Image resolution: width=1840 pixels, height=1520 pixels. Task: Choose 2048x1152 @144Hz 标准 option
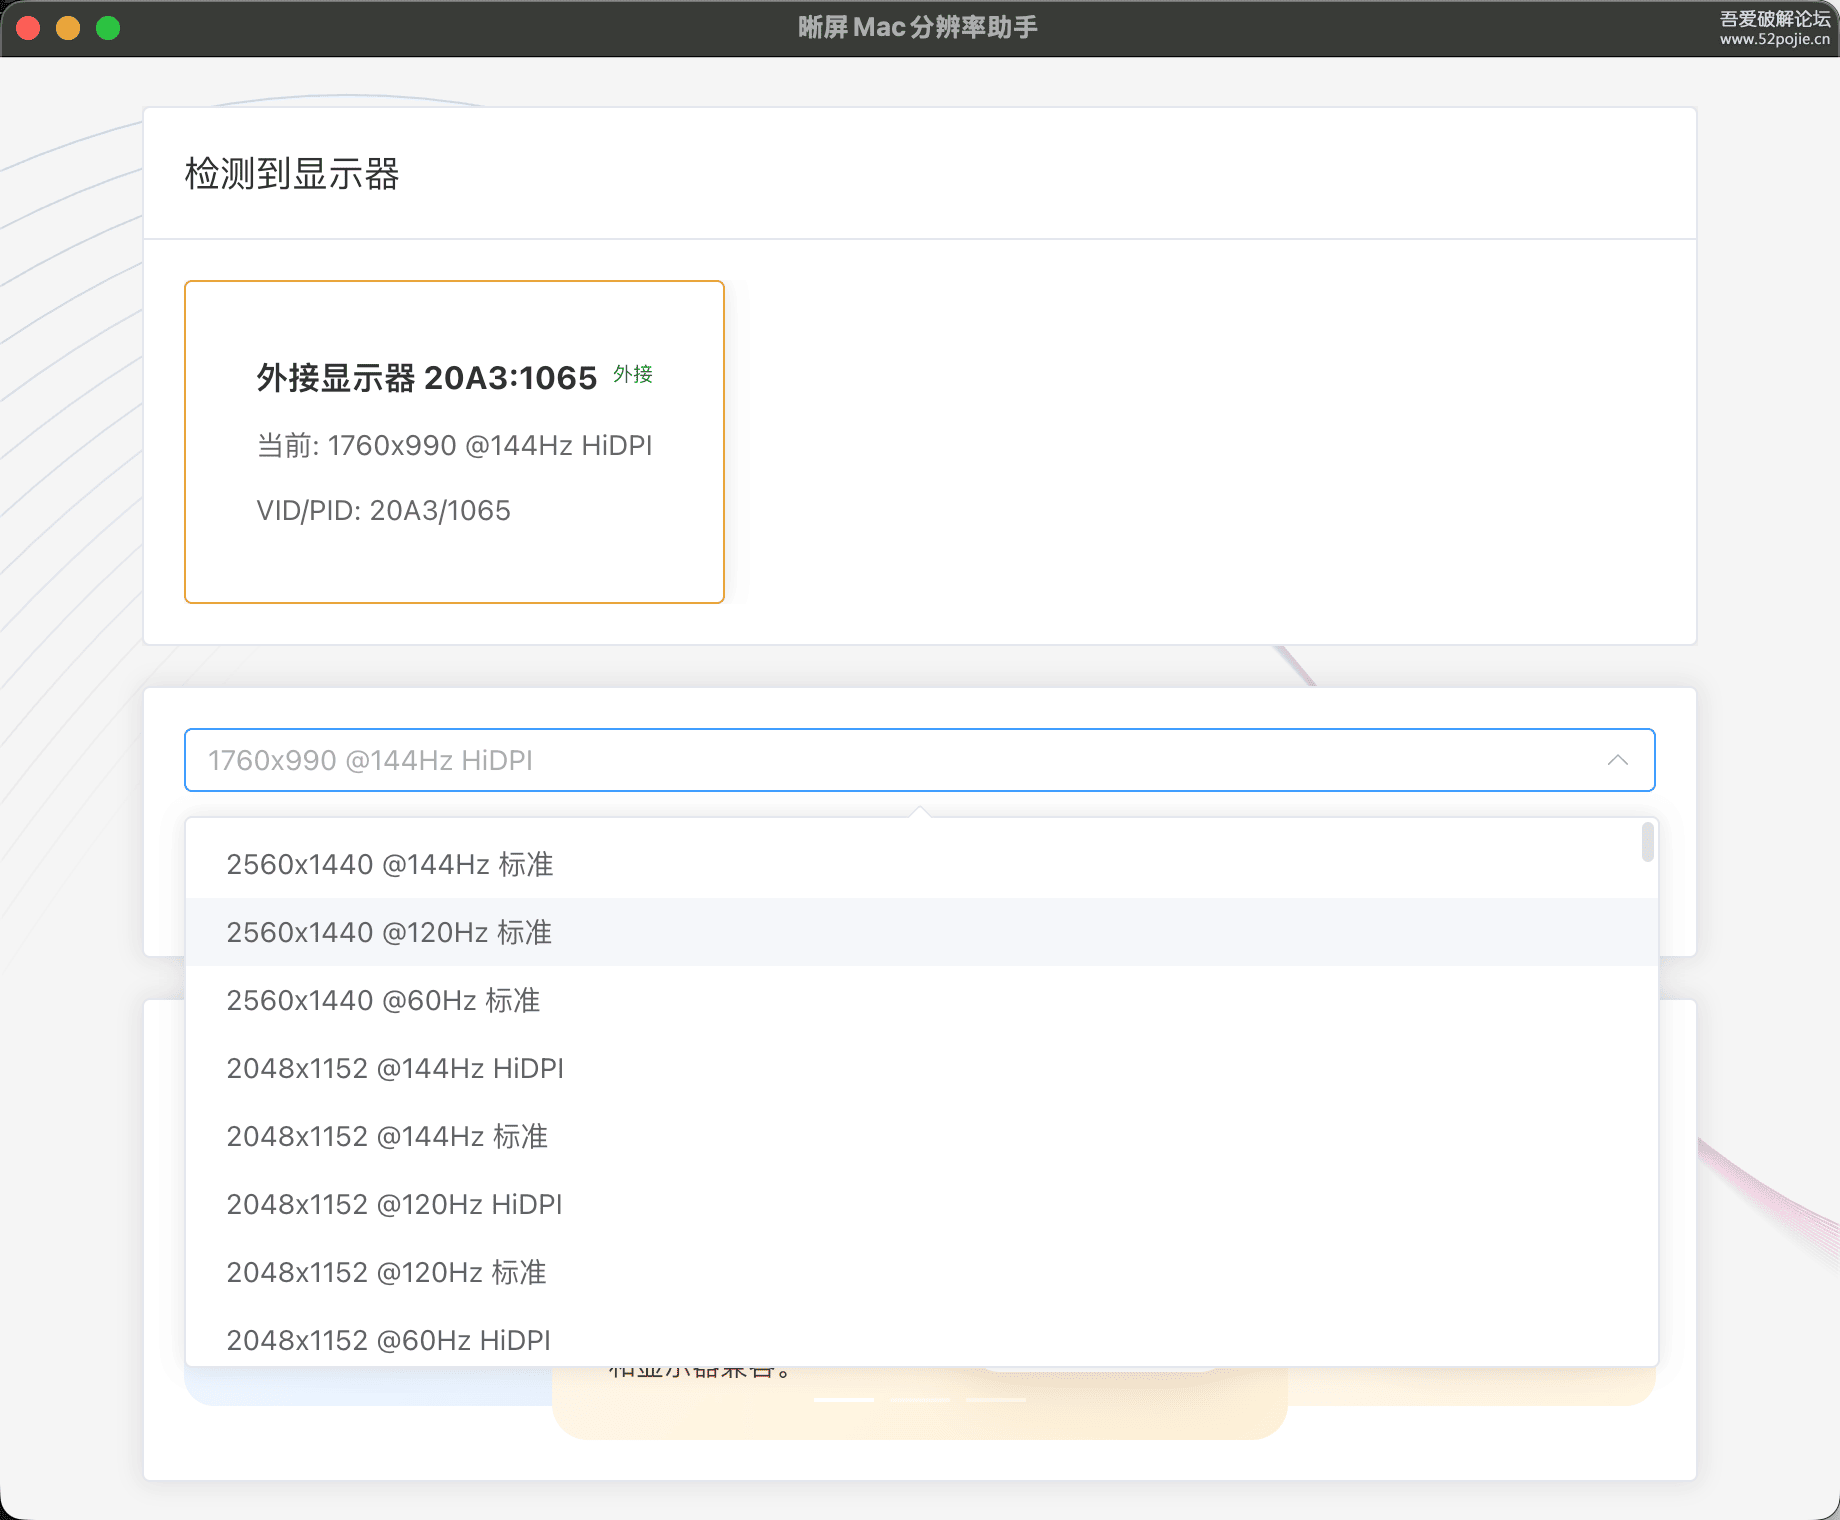coord(387,1136)
